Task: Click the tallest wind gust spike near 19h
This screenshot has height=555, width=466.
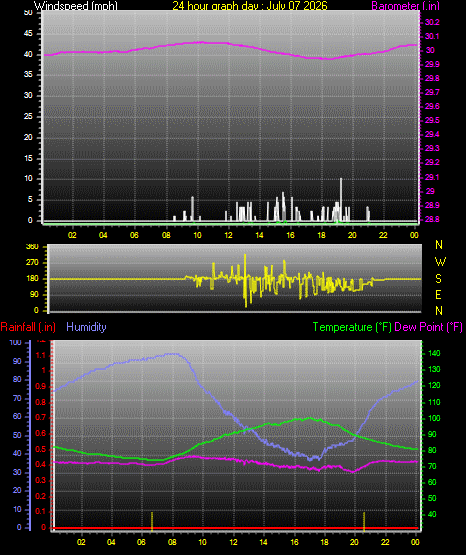Action: 341,199
